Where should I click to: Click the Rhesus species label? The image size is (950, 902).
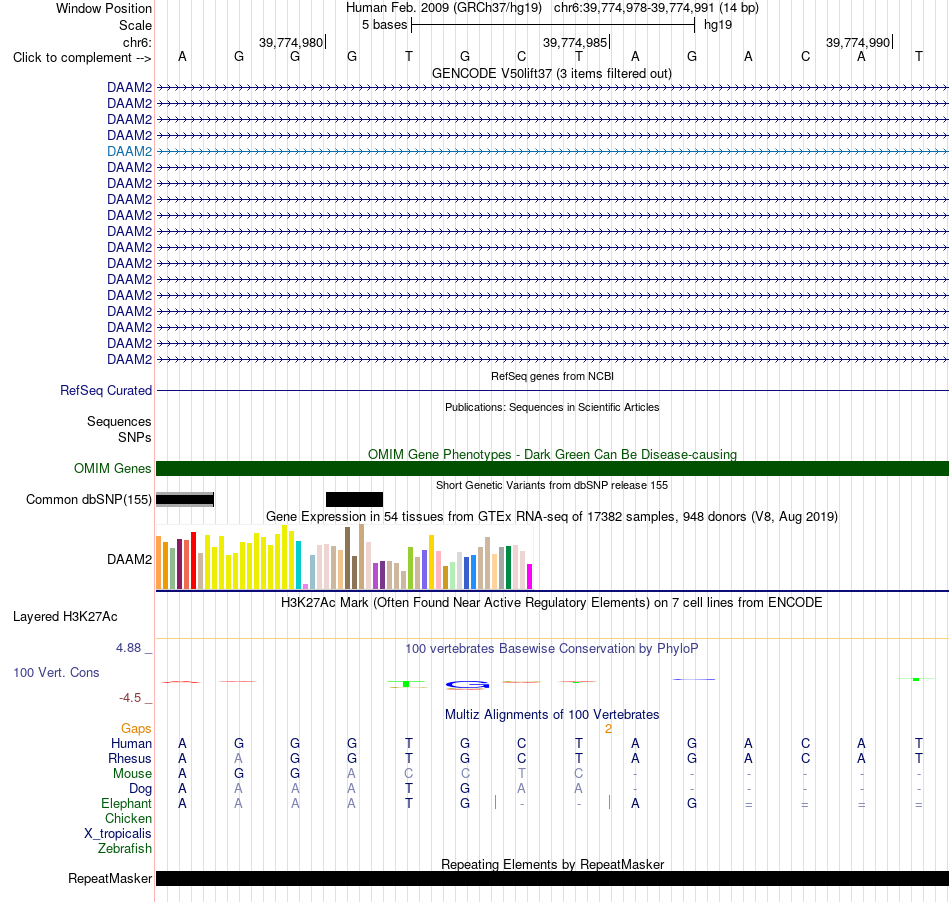coord(130,758)
